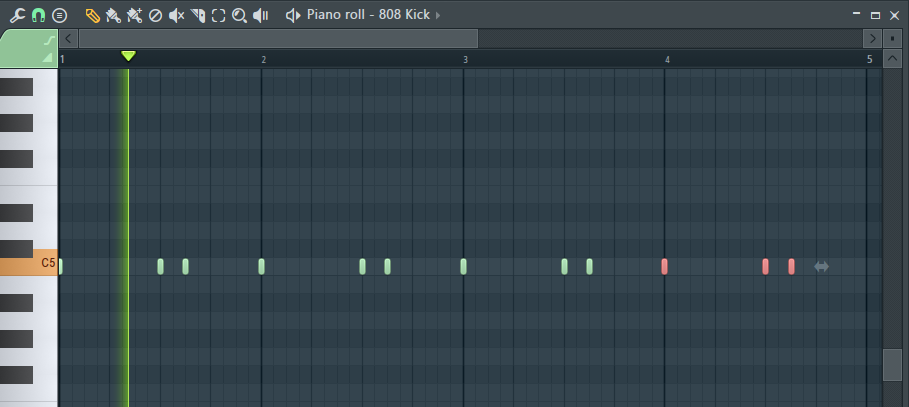Activate the Zoom magnifier tool

239,16
